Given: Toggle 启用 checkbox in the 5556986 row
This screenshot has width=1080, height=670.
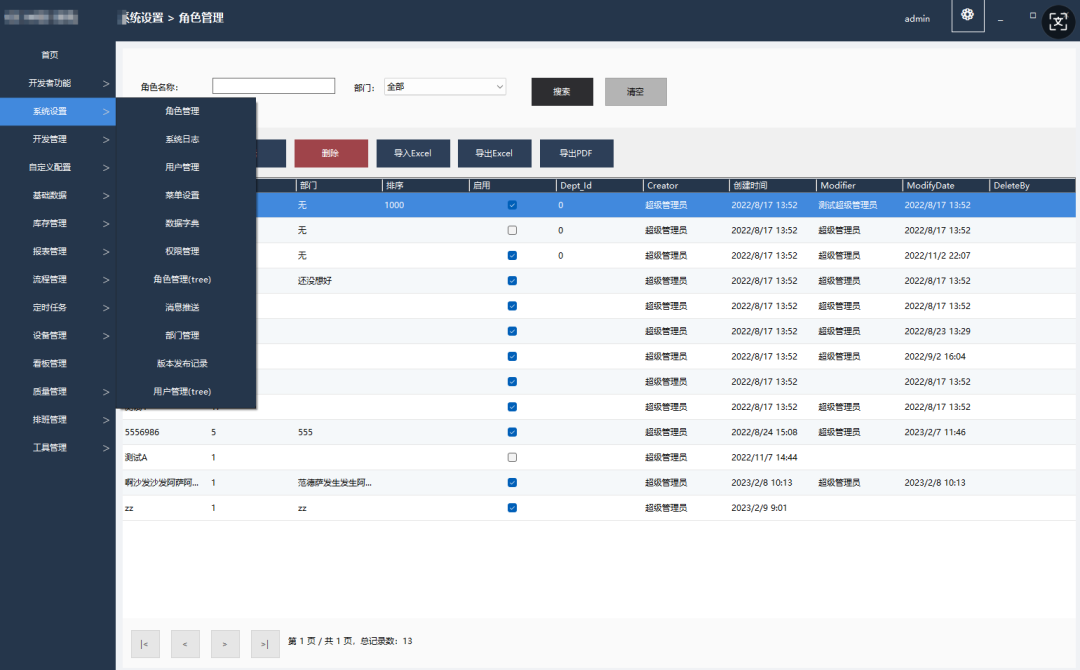Looking at the screenshot, I should click(512, 432).
